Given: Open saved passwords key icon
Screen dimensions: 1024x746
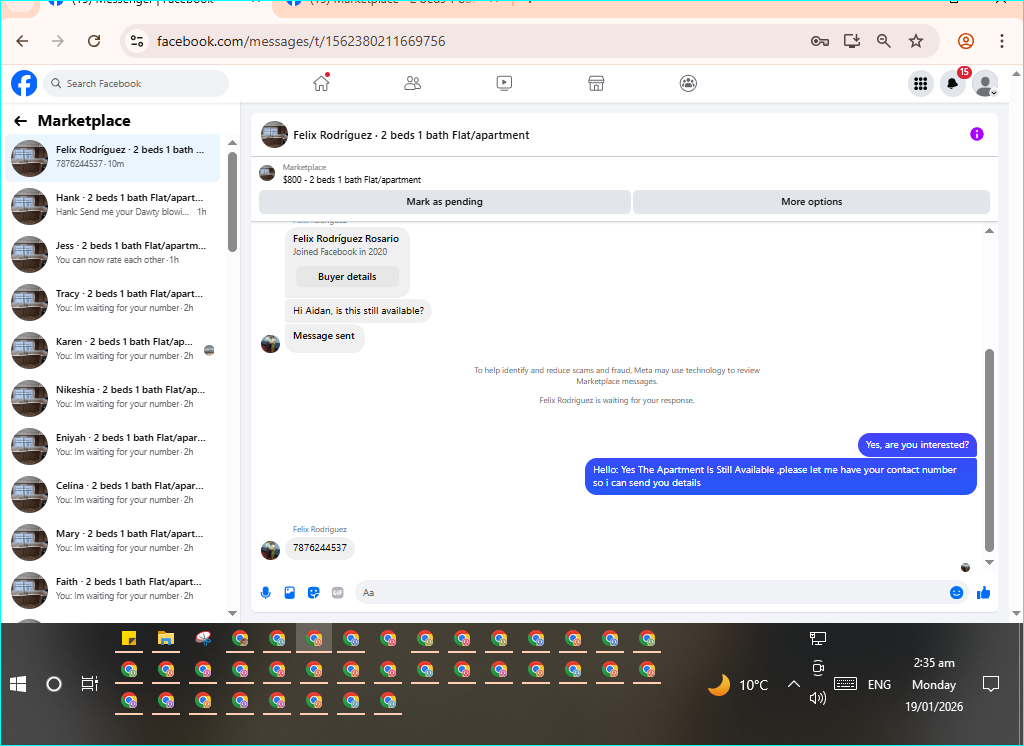Looking at the screenshot, I should click(820, 41).
